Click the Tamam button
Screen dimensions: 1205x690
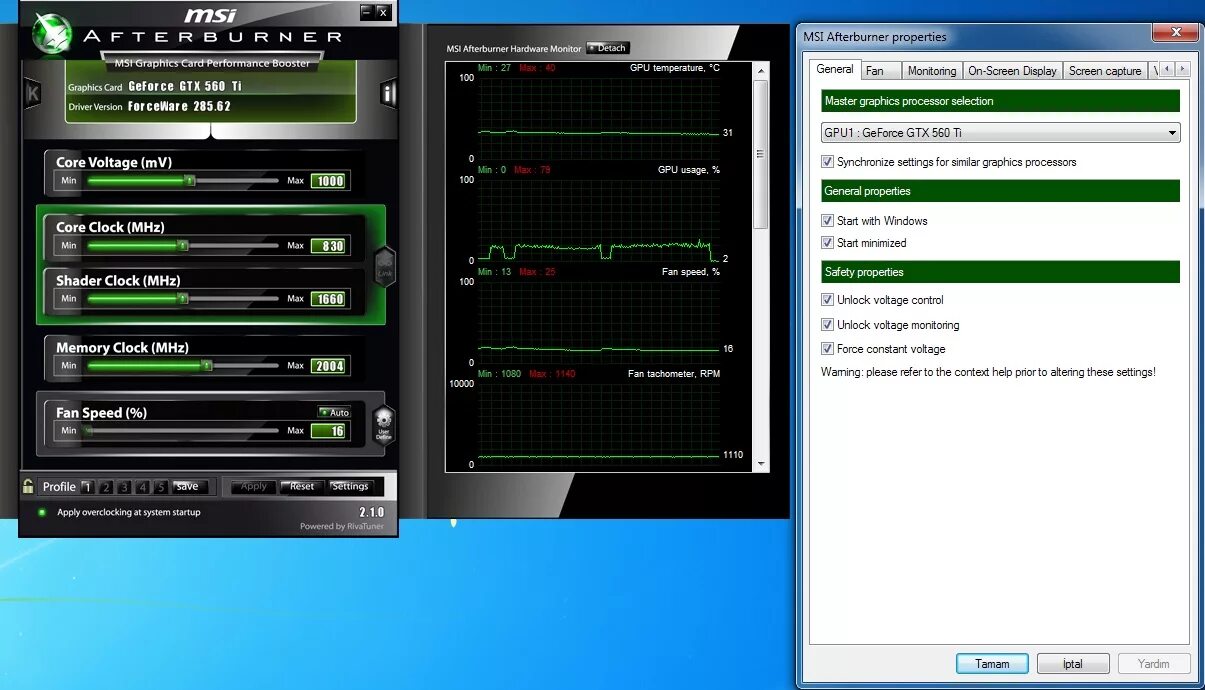coord(992,664)
